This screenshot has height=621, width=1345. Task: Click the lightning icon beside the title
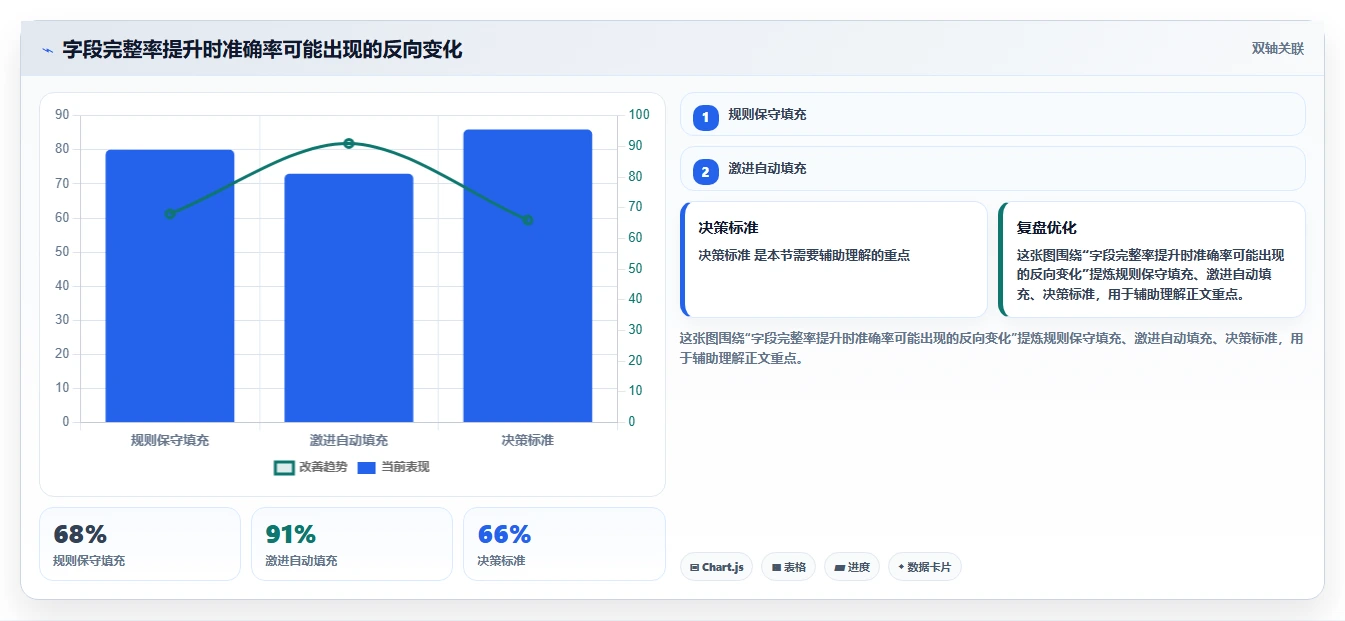(47, 49)
